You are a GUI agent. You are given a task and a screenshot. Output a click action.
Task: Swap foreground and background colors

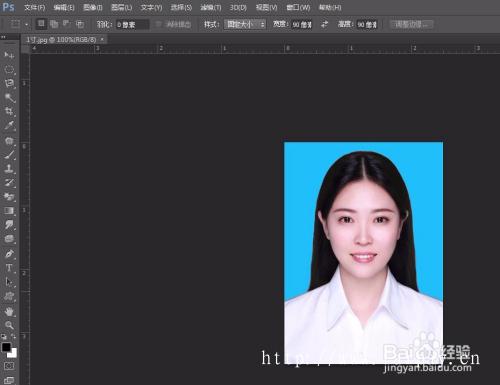point(13,336)
